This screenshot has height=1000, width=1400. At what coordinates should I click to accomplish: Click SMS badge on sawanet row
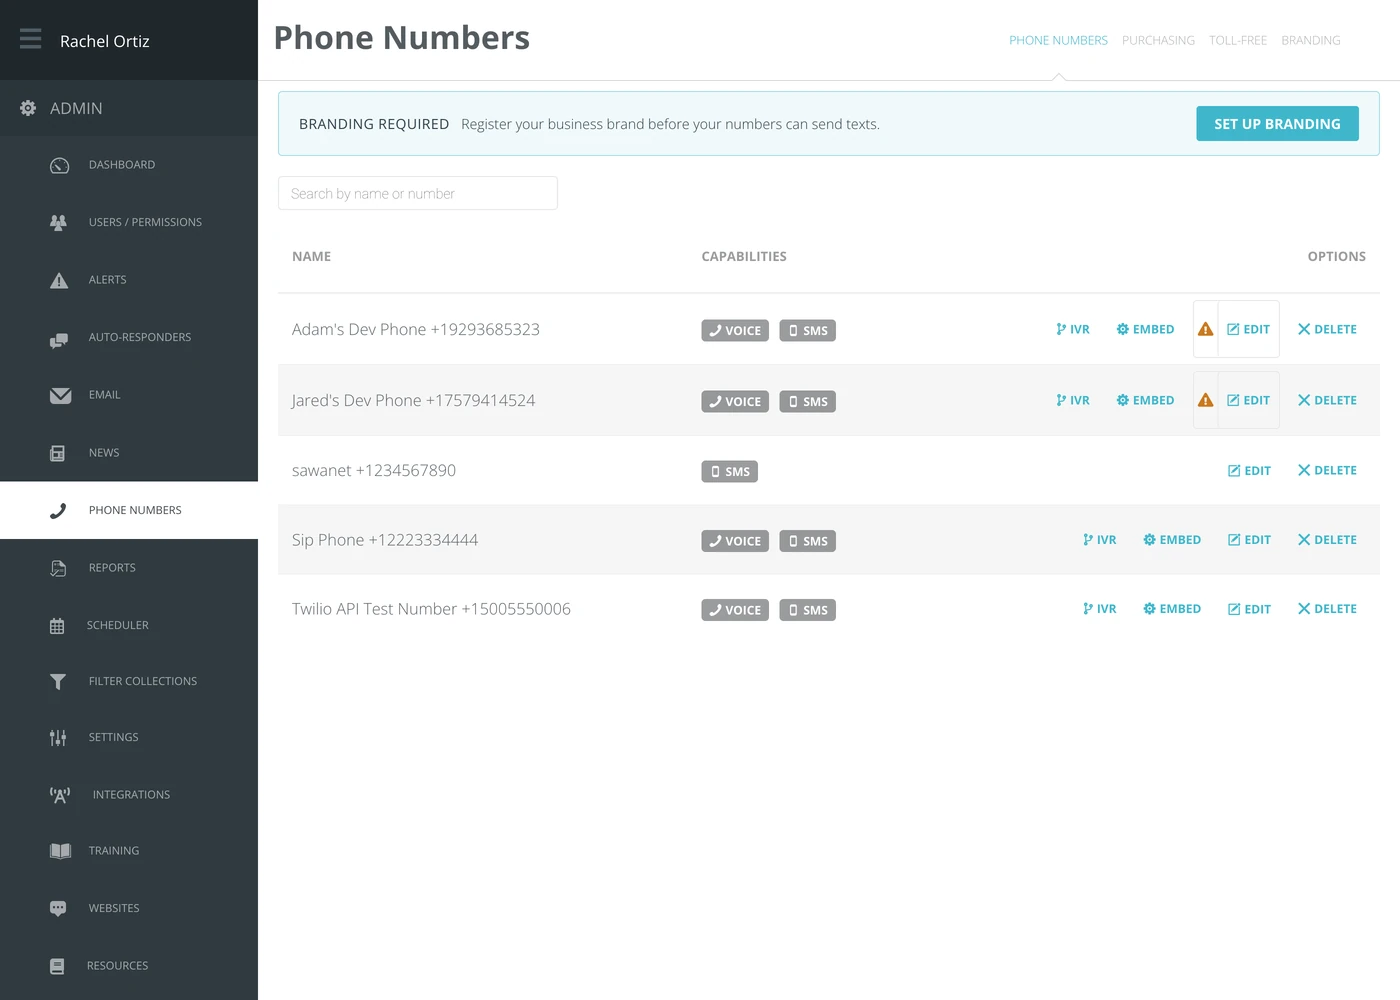[x=729, y=472]
